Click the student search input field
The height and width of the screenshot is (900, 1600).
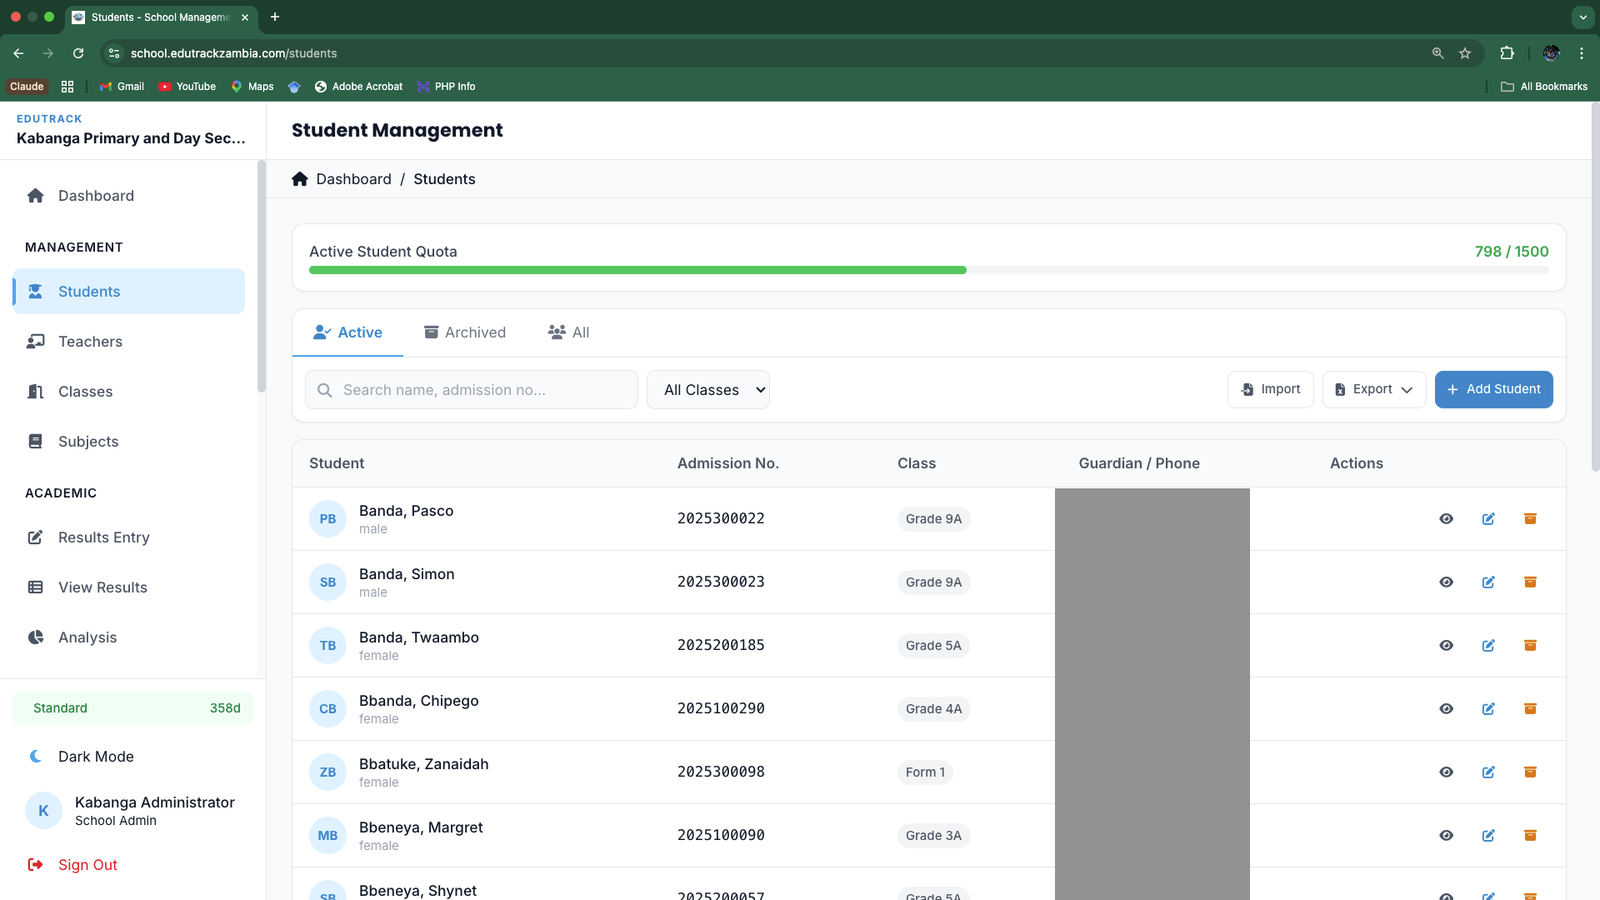tap(472, 390)
